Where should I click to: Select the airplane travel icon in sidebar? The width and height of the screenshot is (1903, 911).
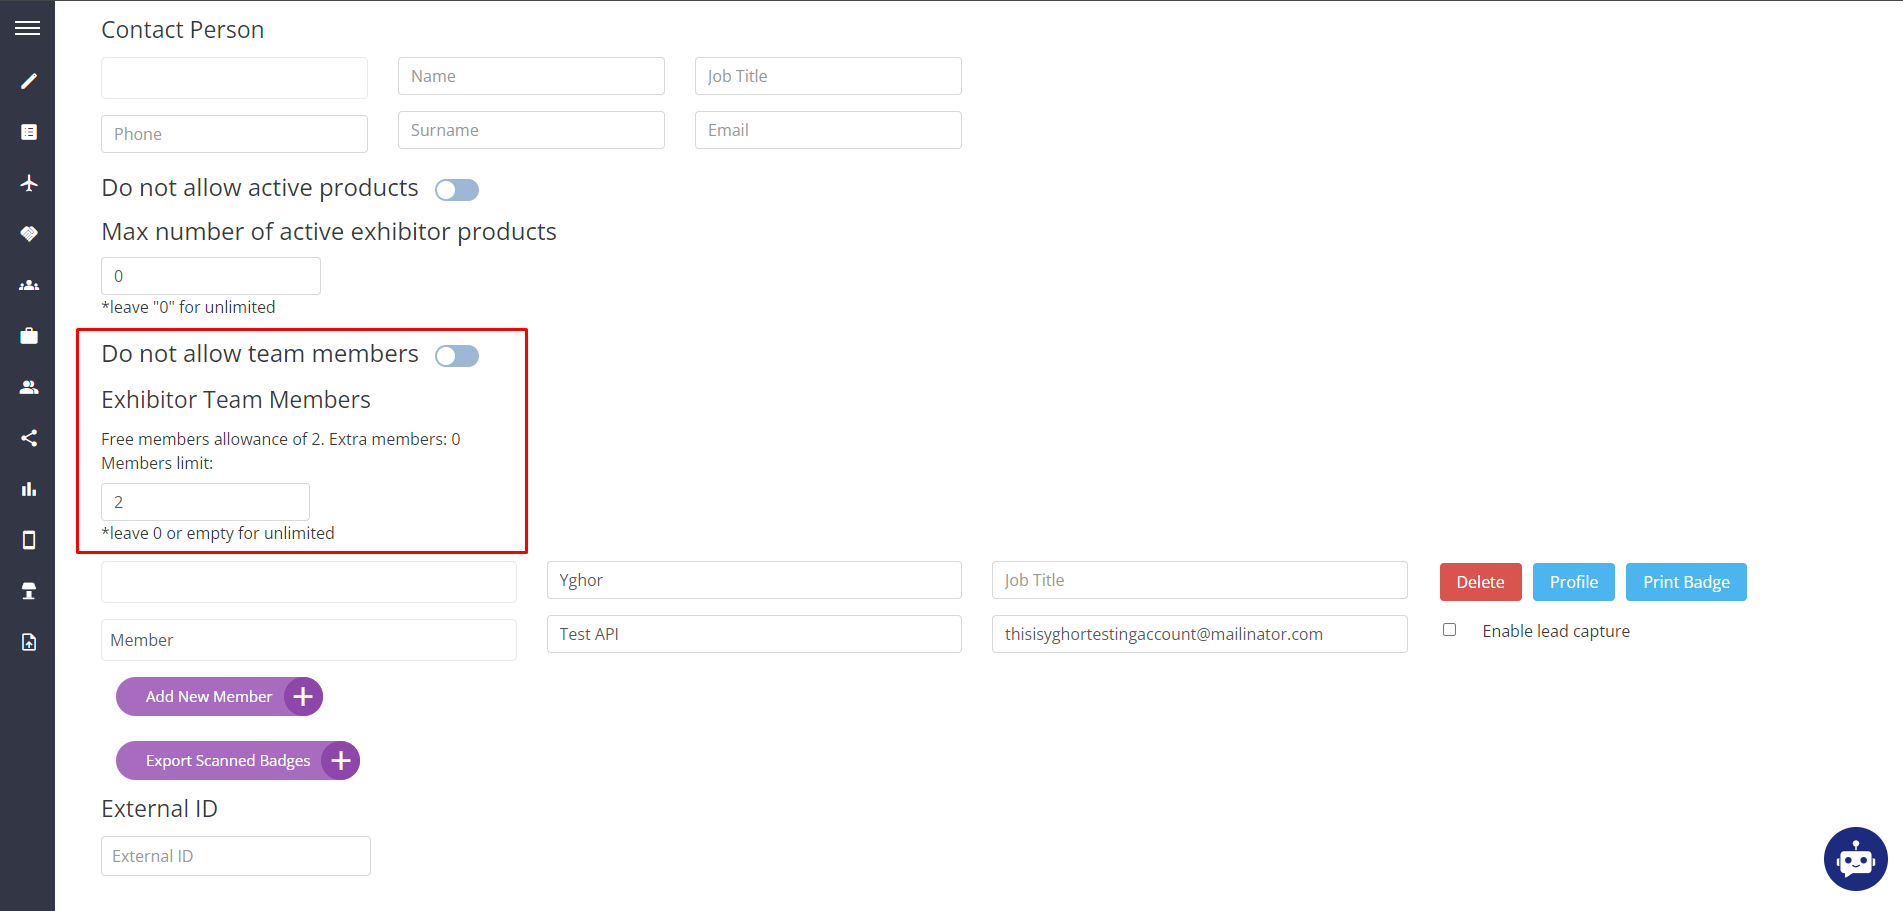28,183
